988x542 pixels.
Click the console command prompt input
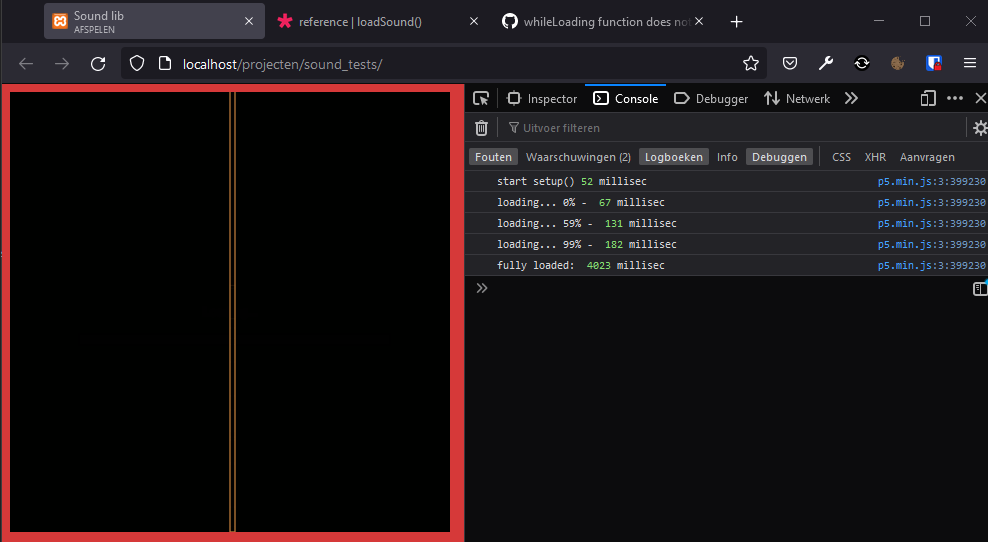[731, 289]
